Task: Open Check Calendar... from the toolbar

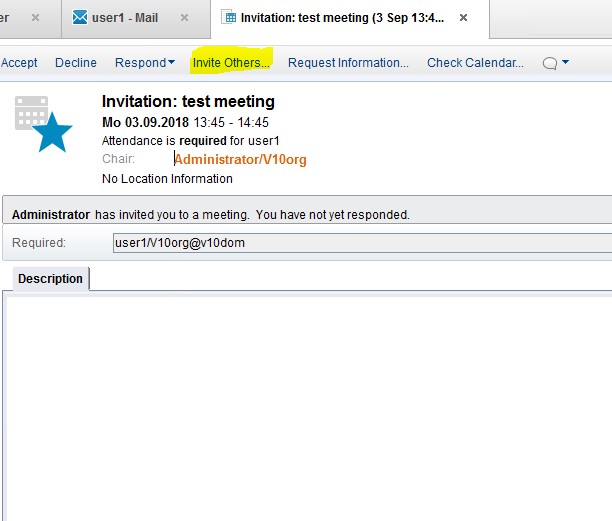Action: point(475,63)
